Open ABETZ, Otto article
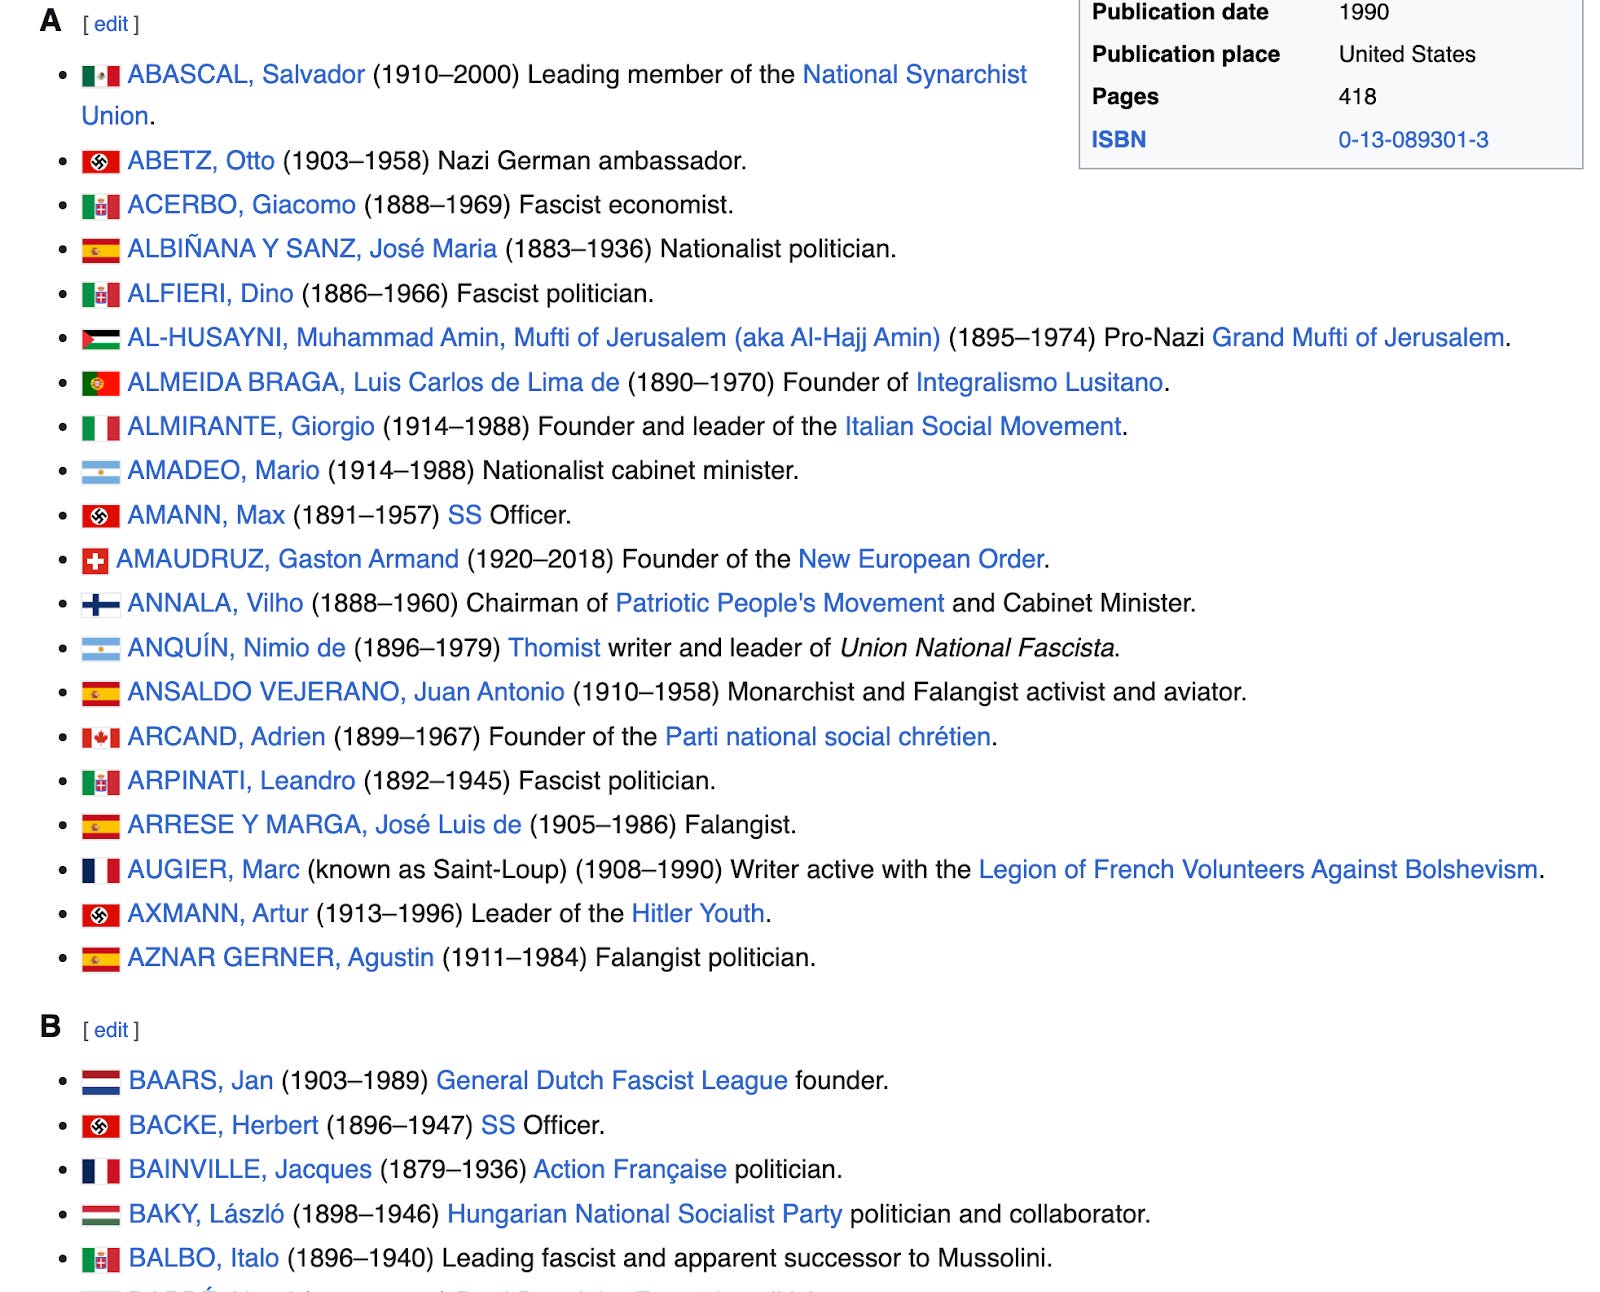The width and height of the screenshot is (1600, 1292). tap(201, 160)
